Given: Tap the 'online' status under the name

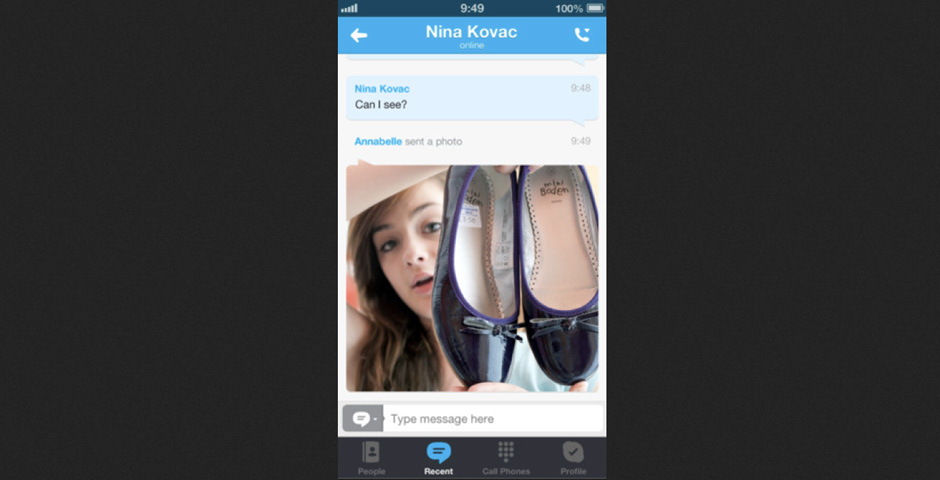Looking at the screenshot, I should coord(472,46).
